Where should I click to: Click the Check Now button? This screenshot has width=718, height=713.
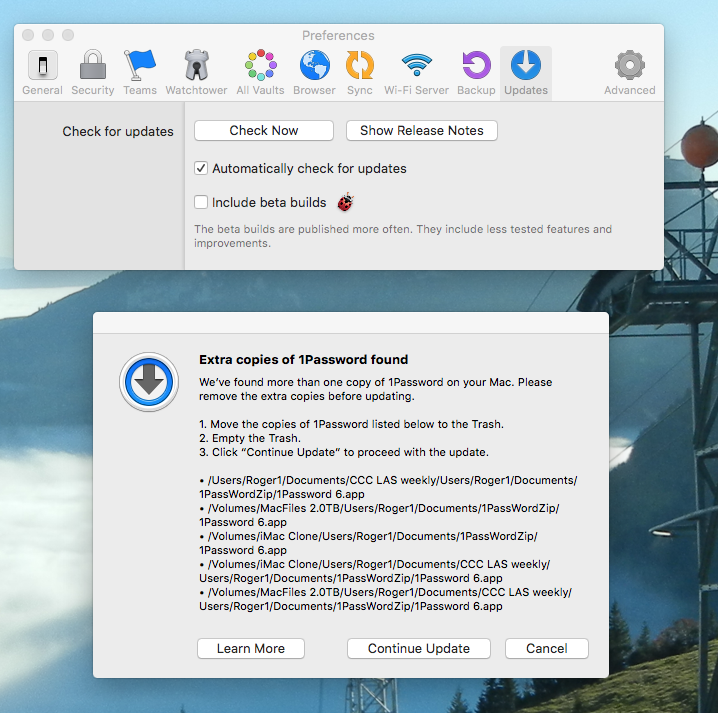(x=264, y=131)
